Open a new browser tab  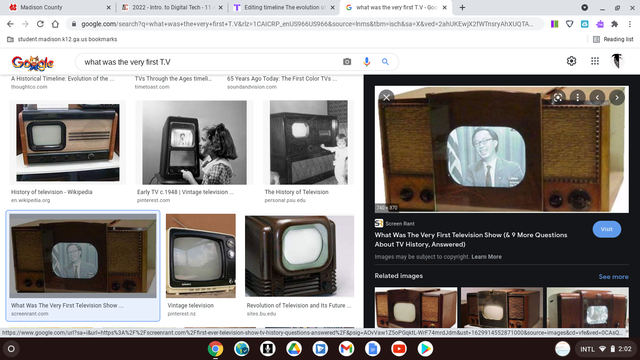(462, 7)
